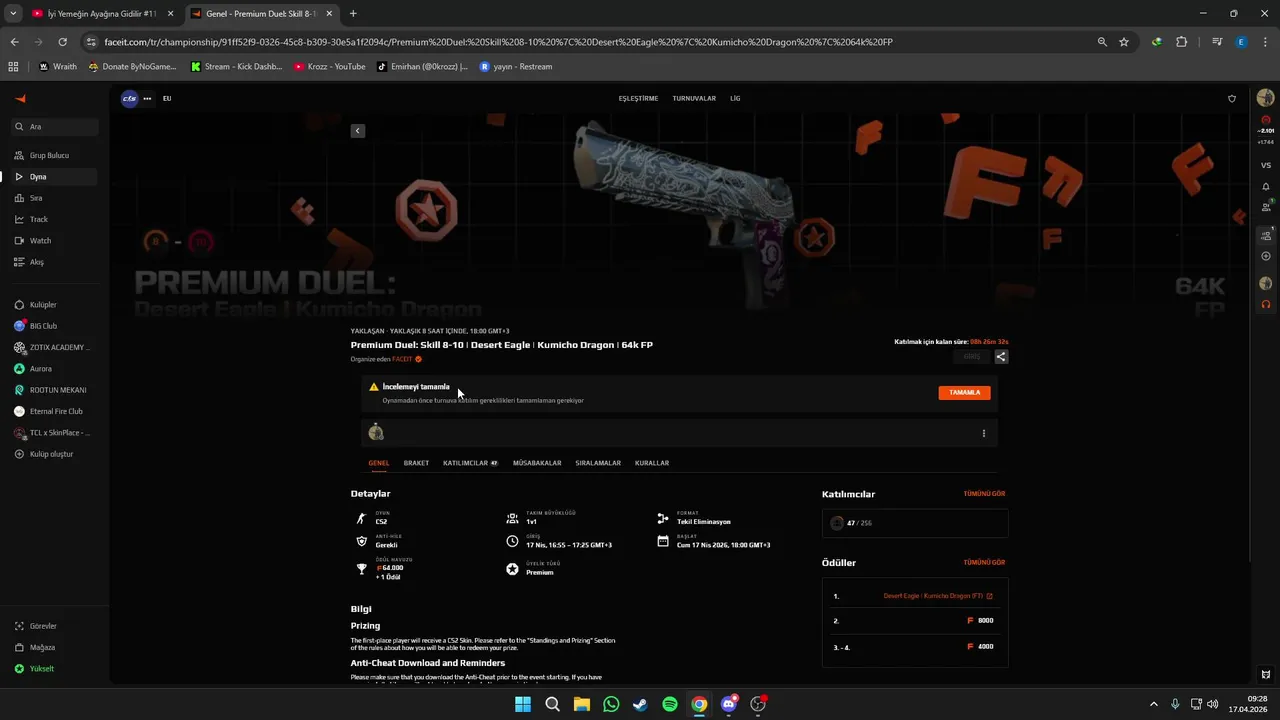Screen dimensions: 1280x720
Task: Open the TCL x SkinPlace club
Action: click(54, 433)
